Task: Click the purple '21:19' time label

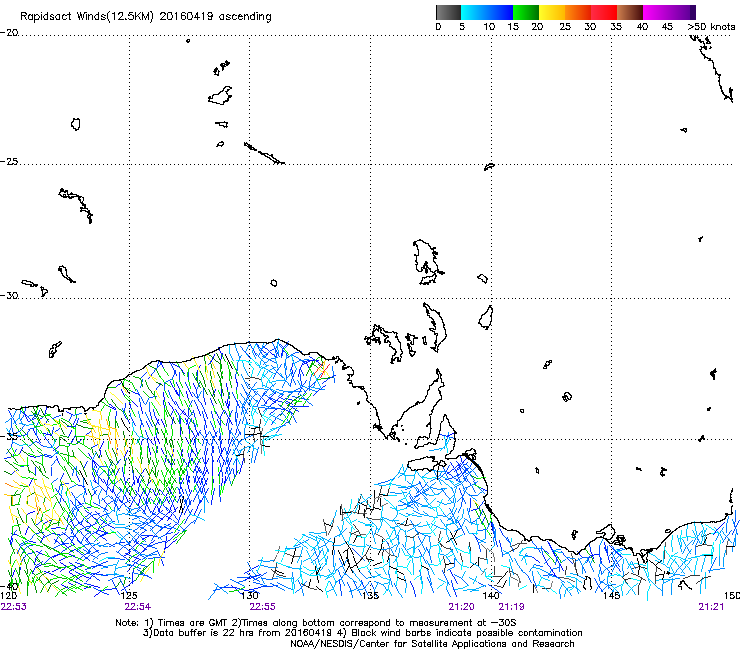Action: tap(512, 607)
